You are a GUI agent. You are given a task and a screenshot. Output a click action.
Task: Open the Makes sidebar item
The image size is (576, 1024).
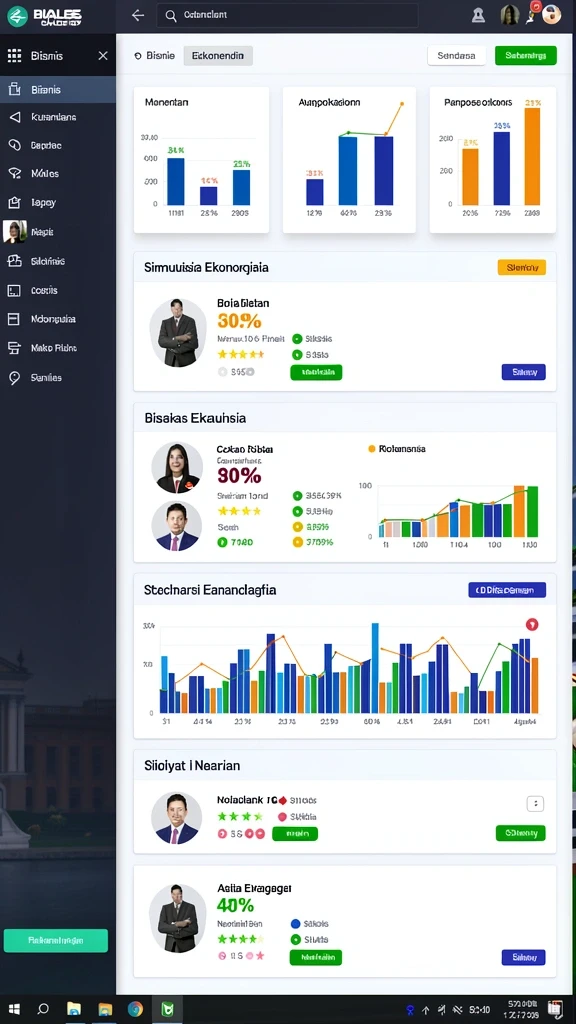45,173
